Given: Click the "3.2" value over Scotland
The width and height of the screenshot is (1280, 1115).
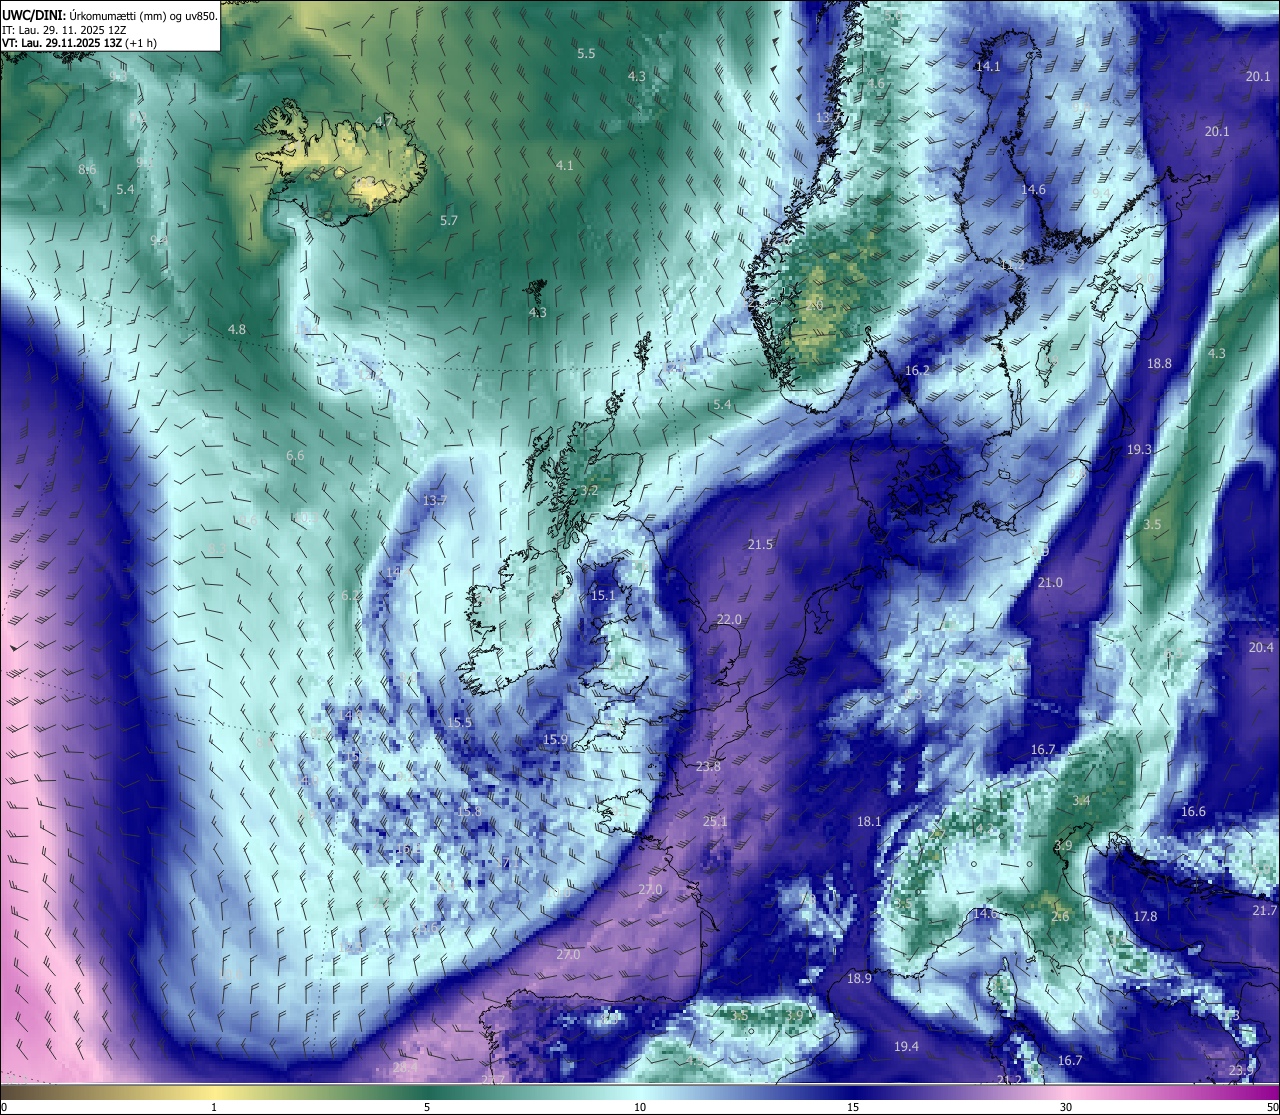Looking at the screenshot, I should (x=589, y=490).
